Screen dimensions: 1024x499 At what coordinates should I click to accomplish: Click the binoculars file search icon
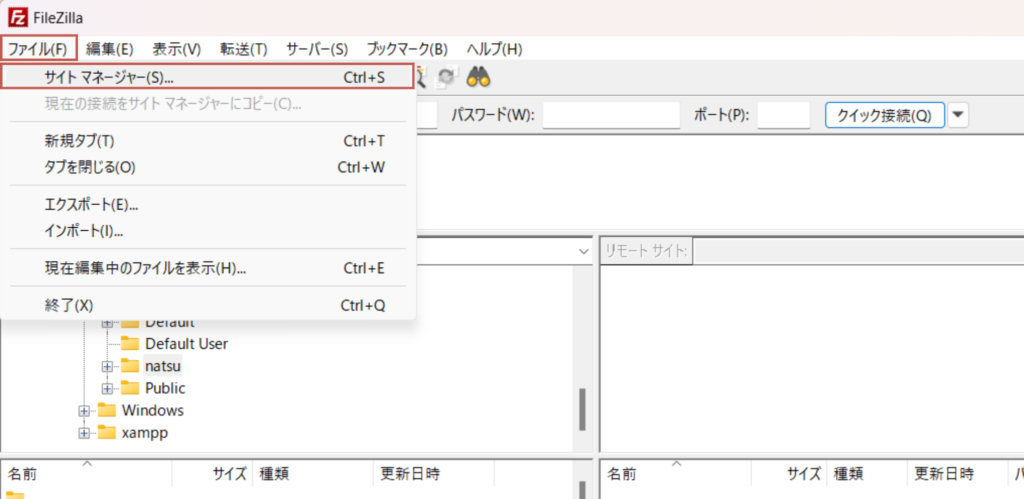click(478, 77)
